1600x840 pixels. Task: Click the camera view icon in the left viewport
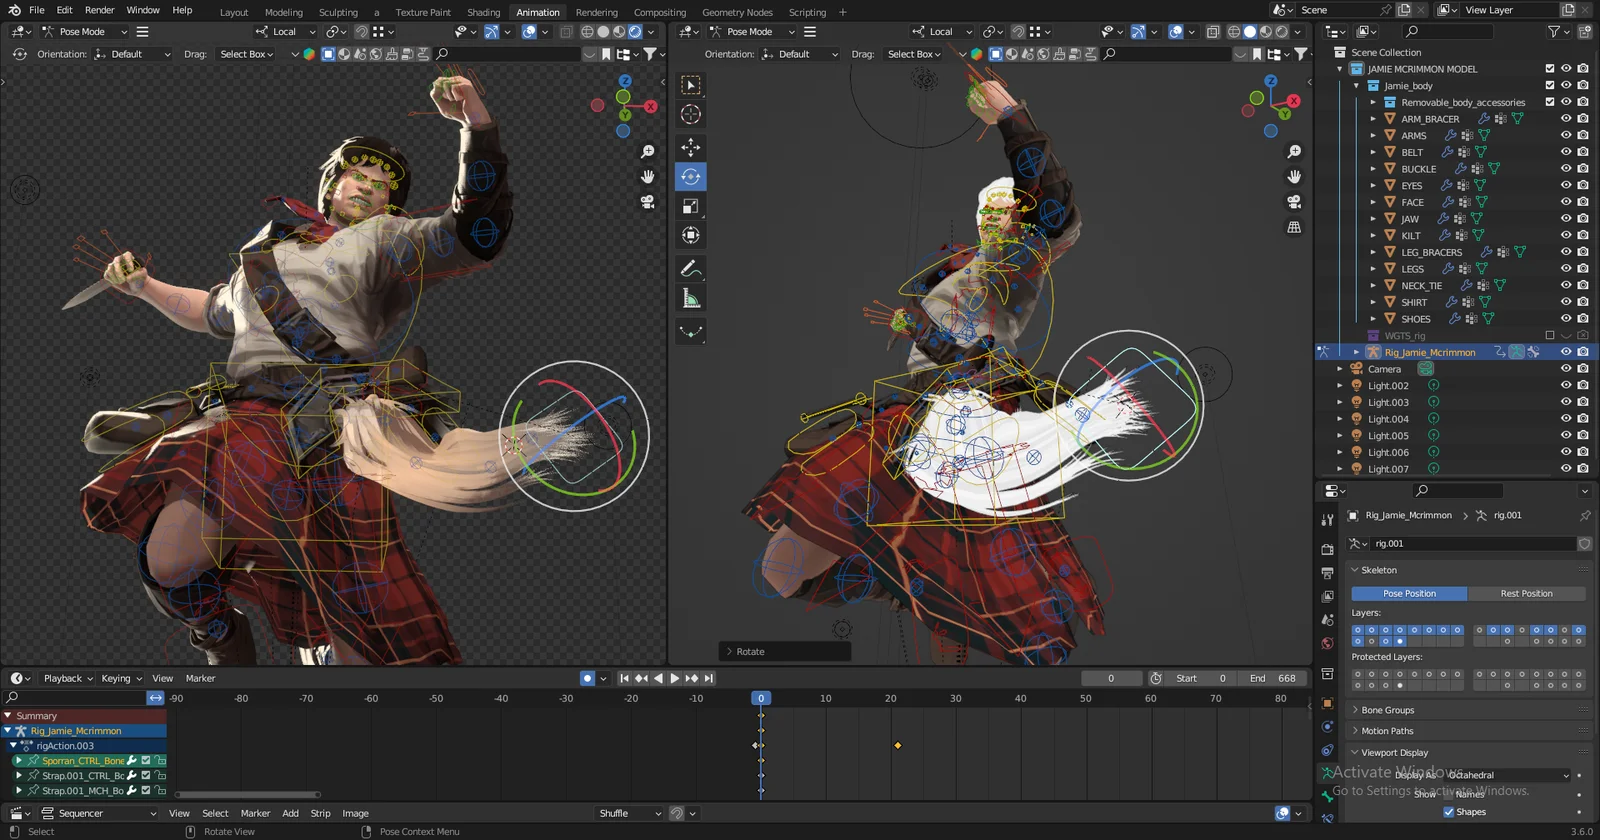pos(648,202)
